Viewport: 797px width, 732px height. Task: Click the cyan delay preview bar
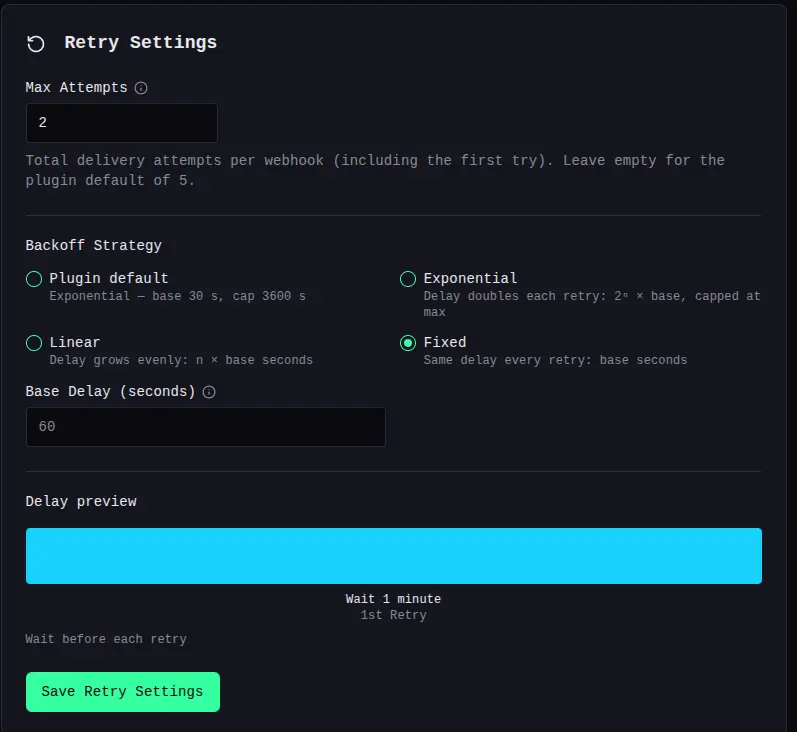(x=394, y=556)
